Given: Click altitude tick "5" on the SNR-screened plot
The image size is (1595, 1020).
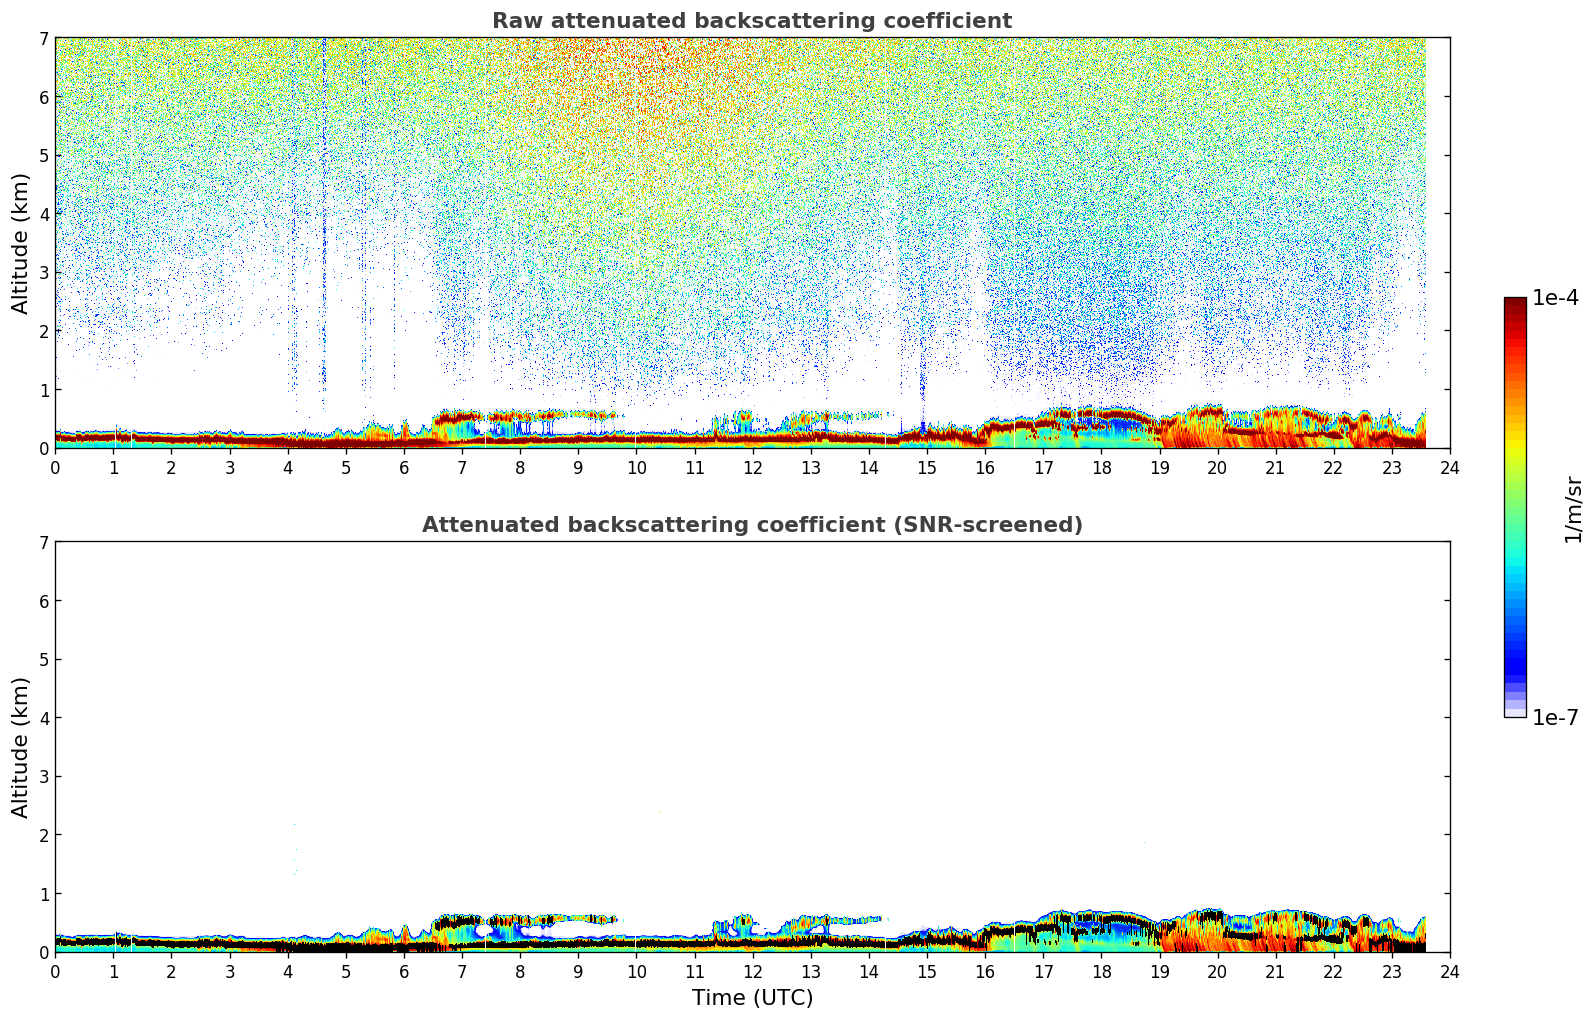Looking at the screenshot, I should 43,660.
